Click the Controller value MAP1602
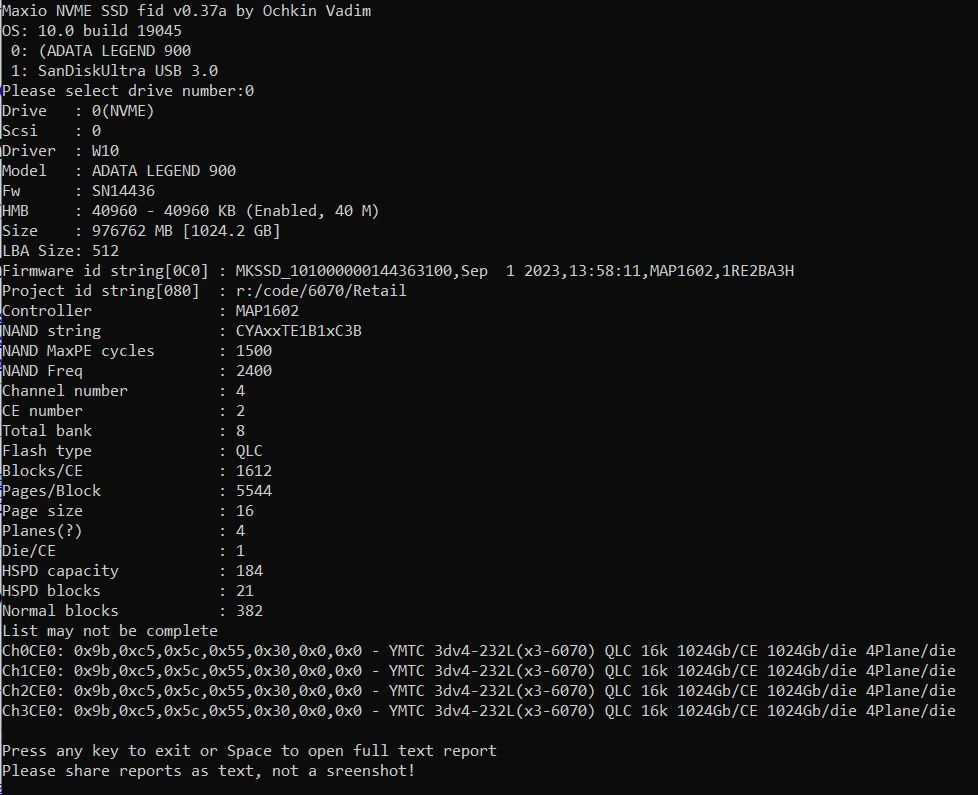Screen dimensions: 978x795 pos(267,311)
